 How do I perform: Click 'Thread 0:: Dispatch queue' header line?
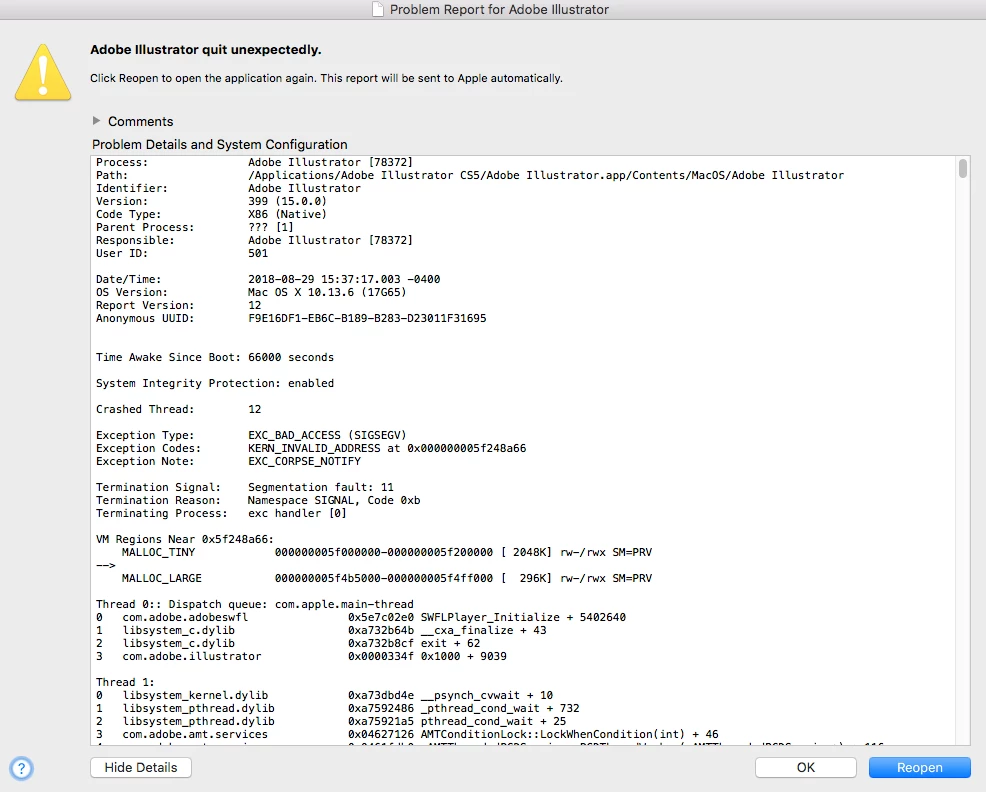(x=254, y=605)
